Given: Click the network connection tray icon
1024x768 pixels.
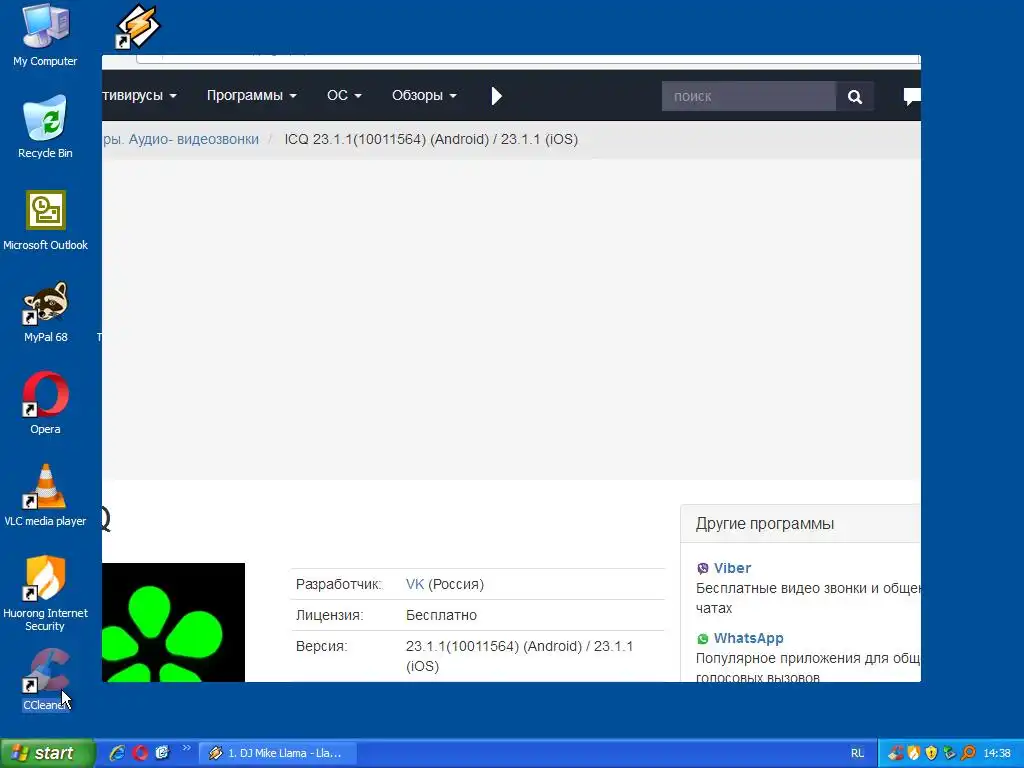Looking at the screenshot, I should (x=950, y=753).
